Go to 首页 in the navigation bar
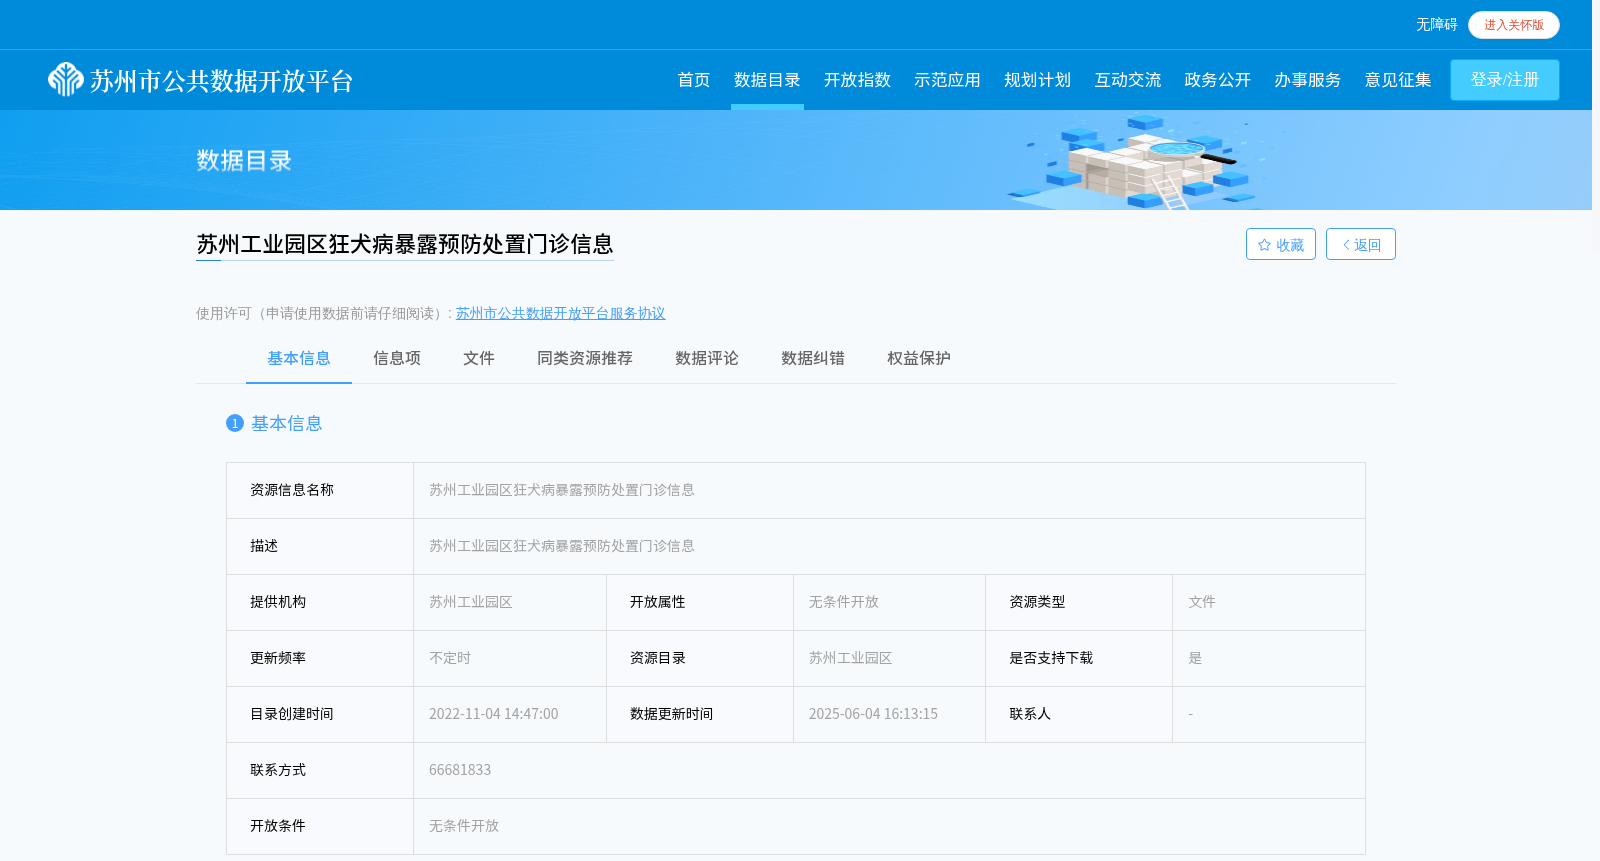The image size is (1600, 861). [694, 80]
